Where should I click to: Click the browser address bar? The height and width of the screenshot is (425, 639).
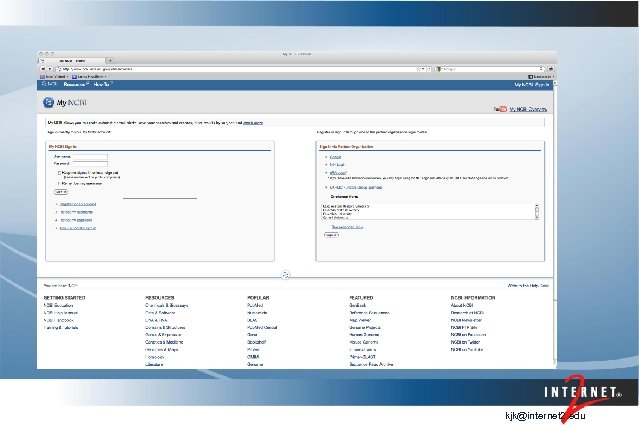coord(238,69)
